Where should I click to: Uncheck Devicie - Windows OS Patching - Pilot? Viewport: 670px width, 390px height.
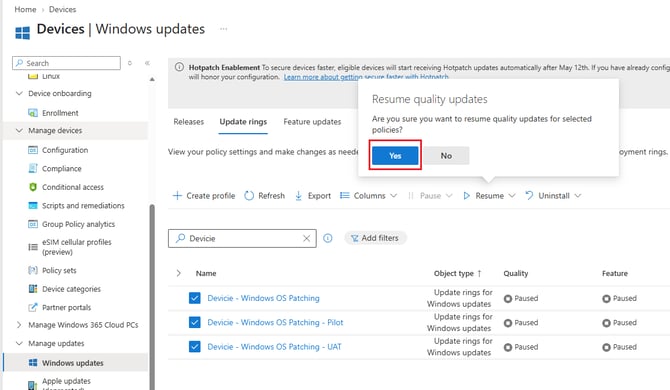[x=194, y=322]
